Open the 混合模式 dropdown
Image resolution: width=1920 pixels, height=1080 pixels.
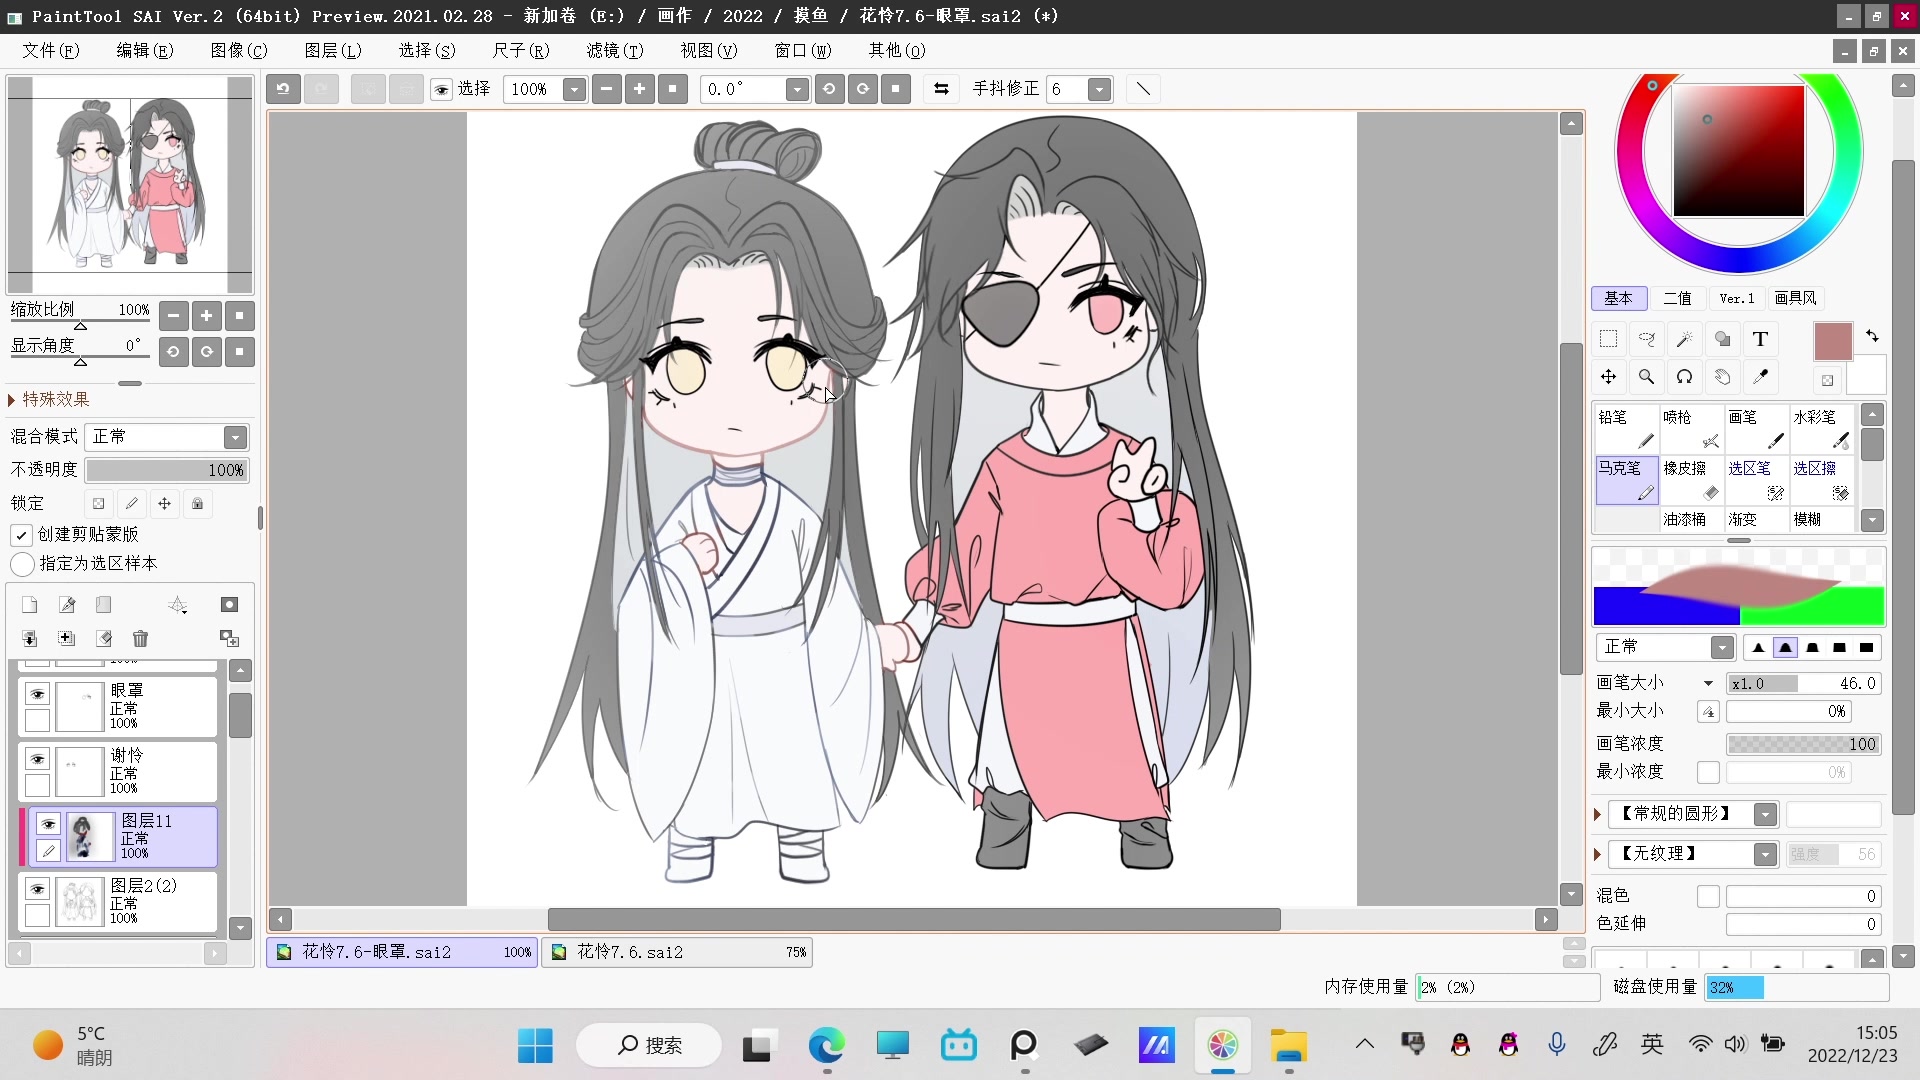(x=235, y=437)
